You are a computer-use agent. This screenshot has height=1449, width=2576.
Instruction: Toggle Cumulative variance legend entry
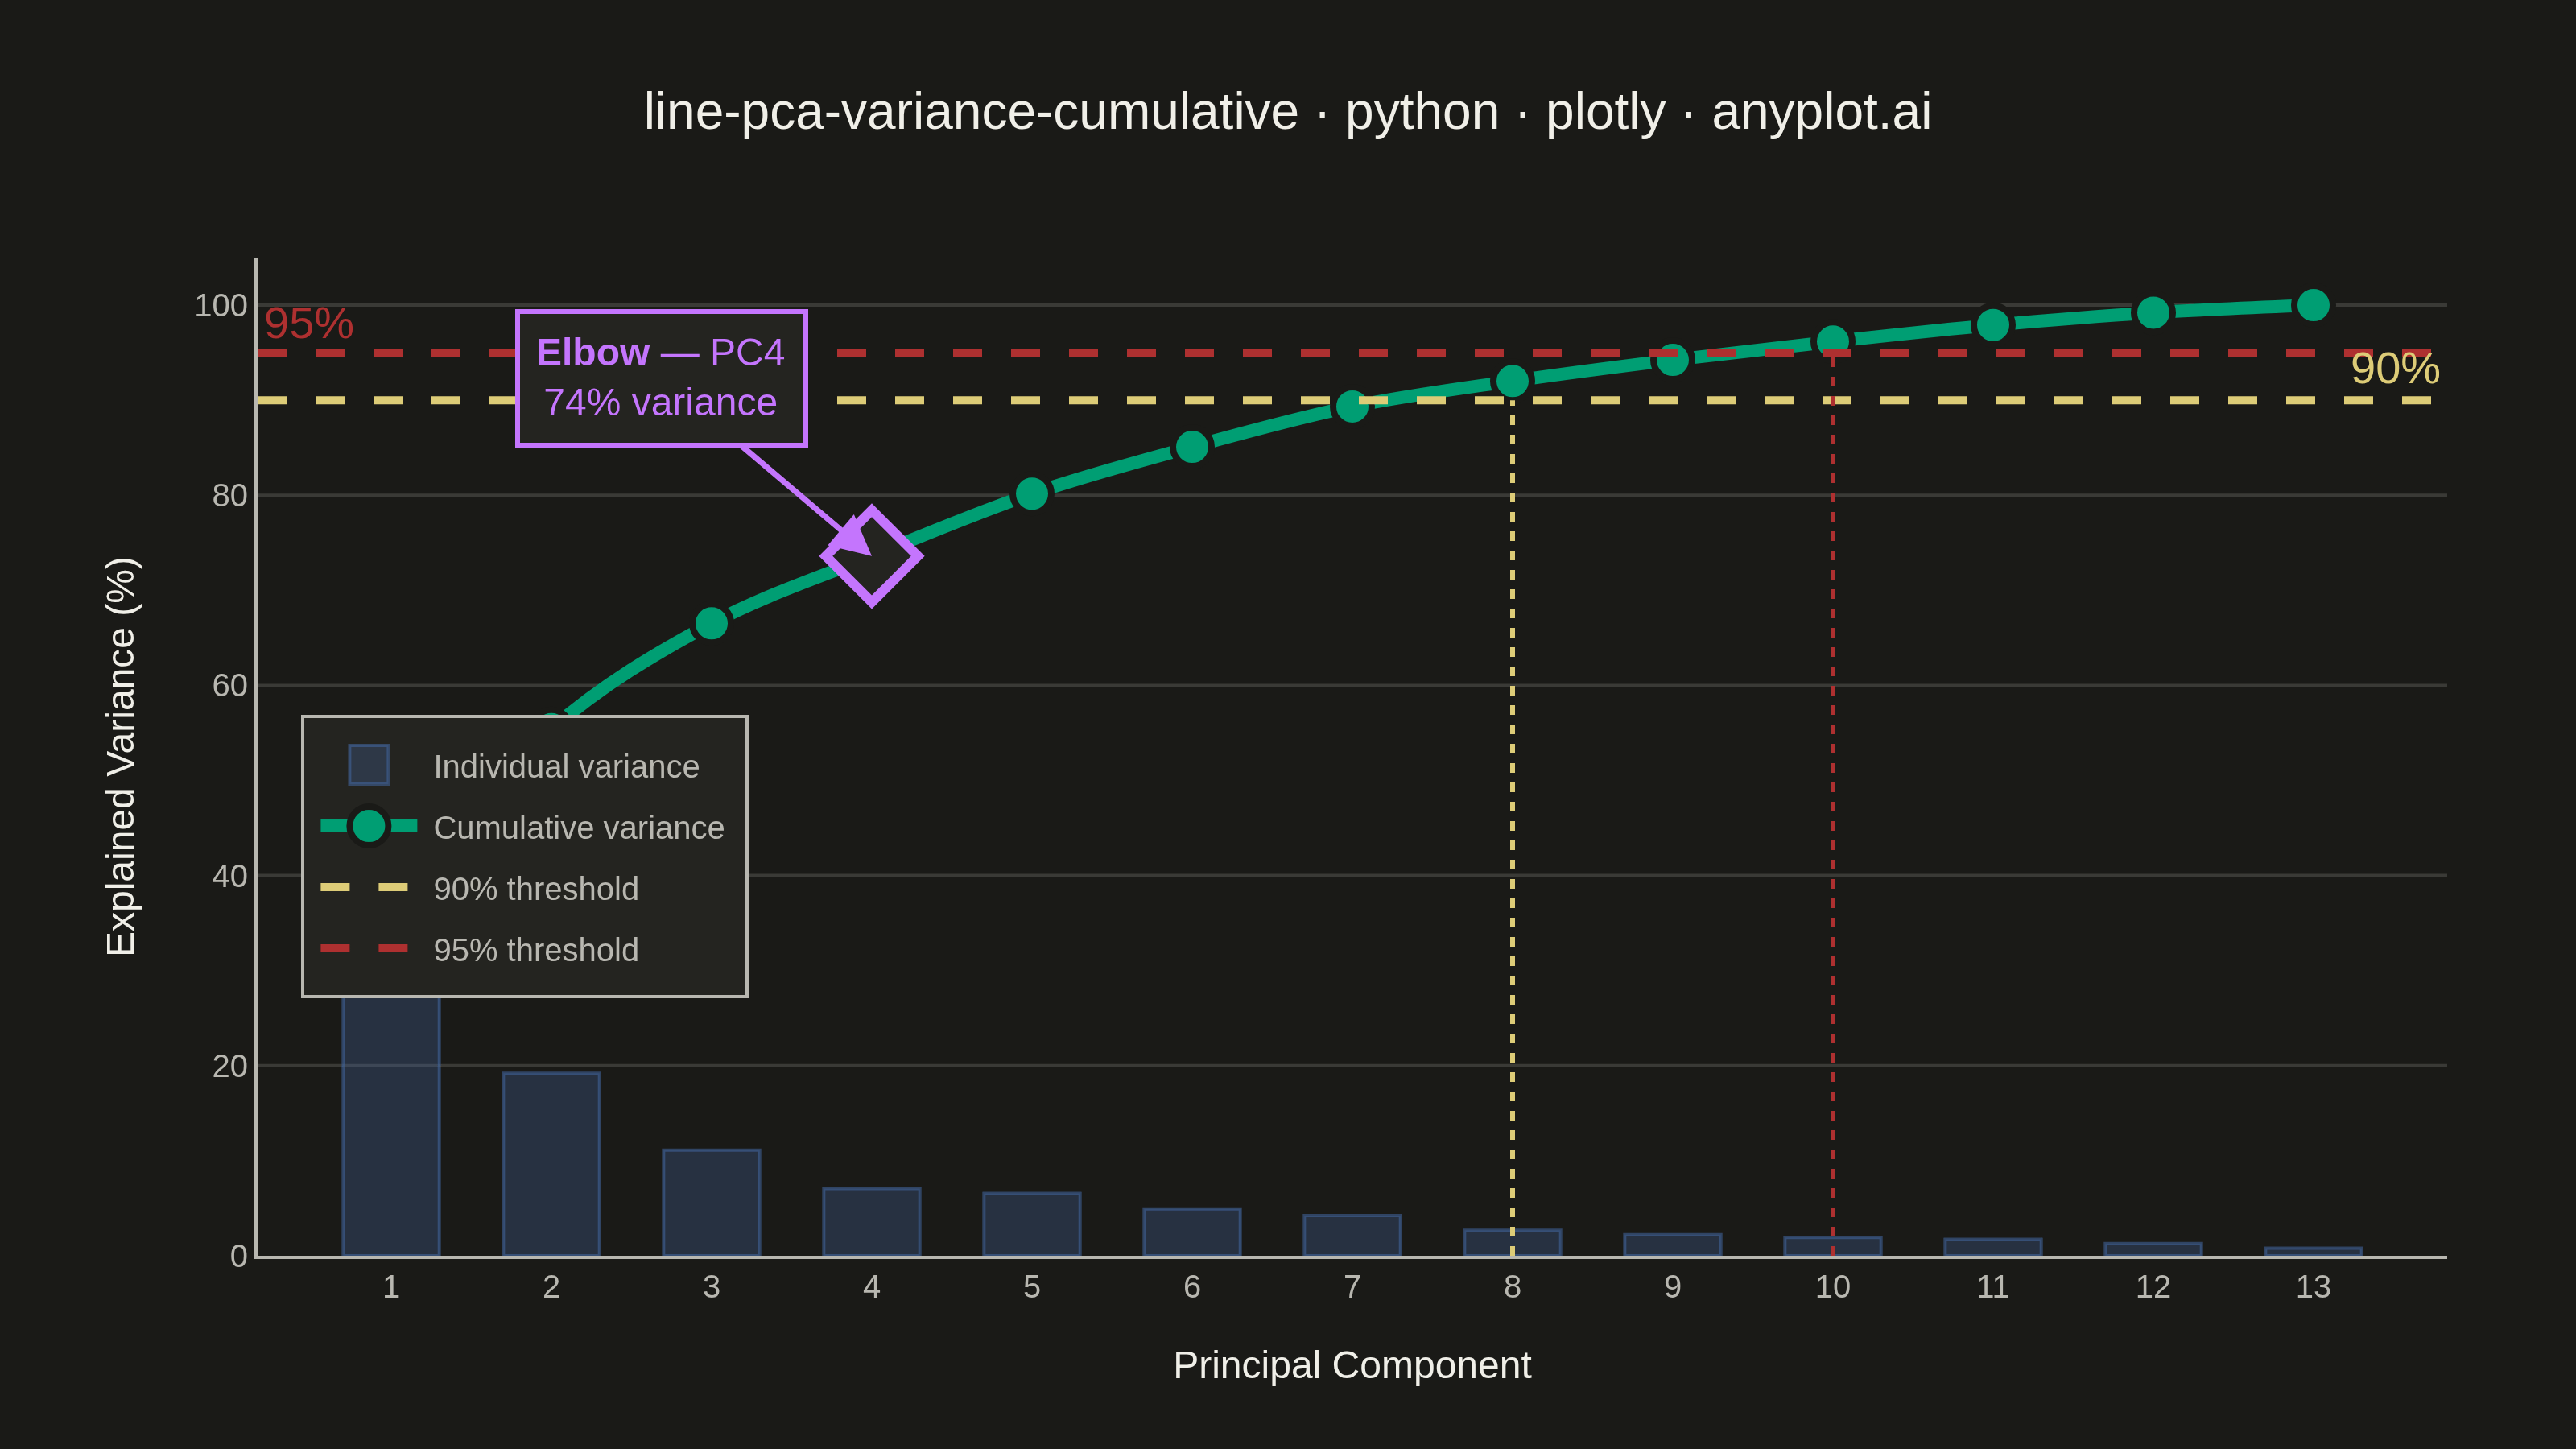[523, 827]
